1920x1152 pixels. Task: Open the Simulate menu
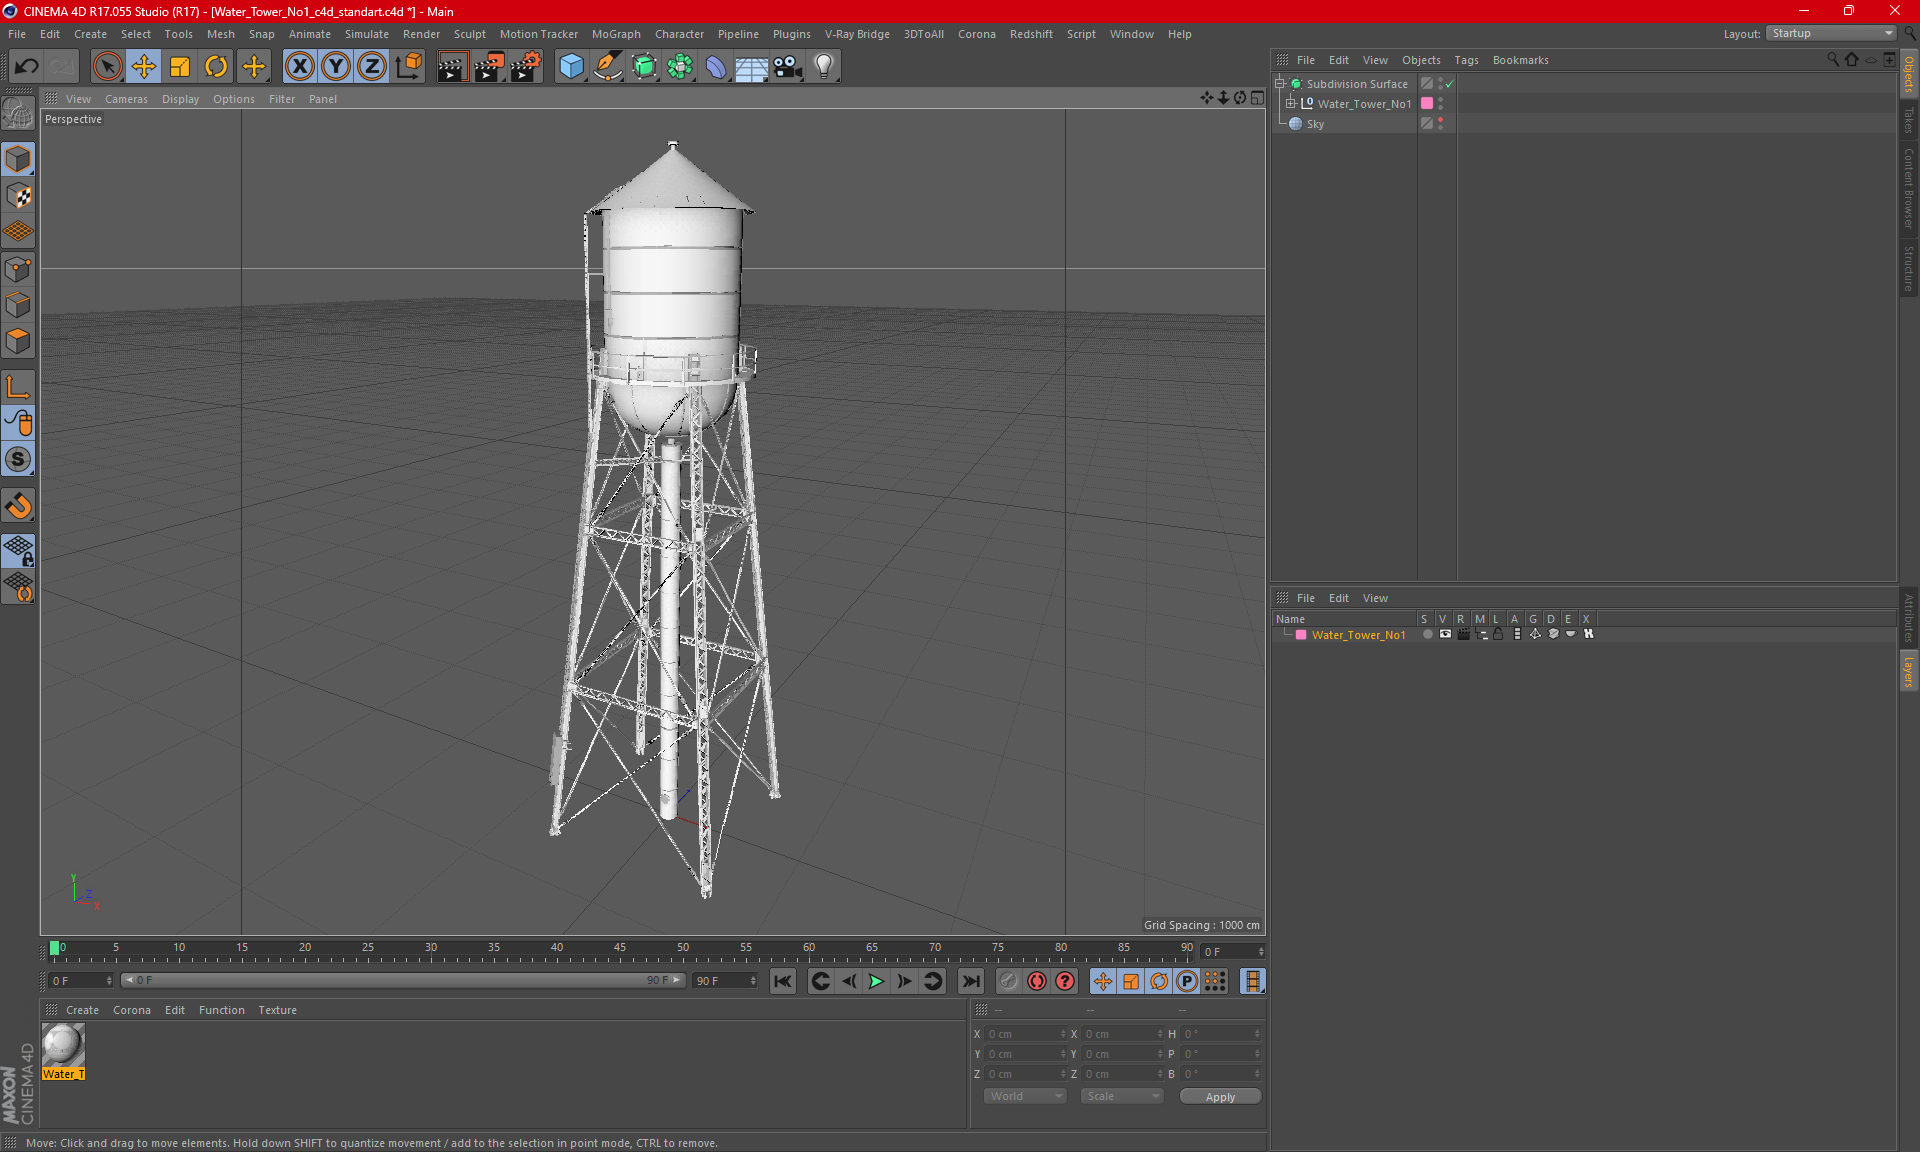(x=367, y=34)
